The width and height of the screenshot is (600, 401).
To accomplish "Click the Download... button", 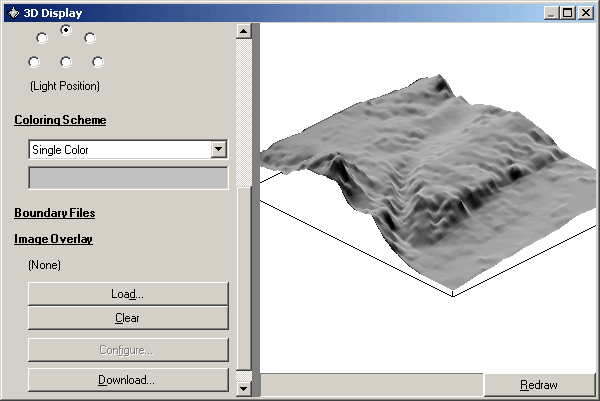I will (128, 380).
